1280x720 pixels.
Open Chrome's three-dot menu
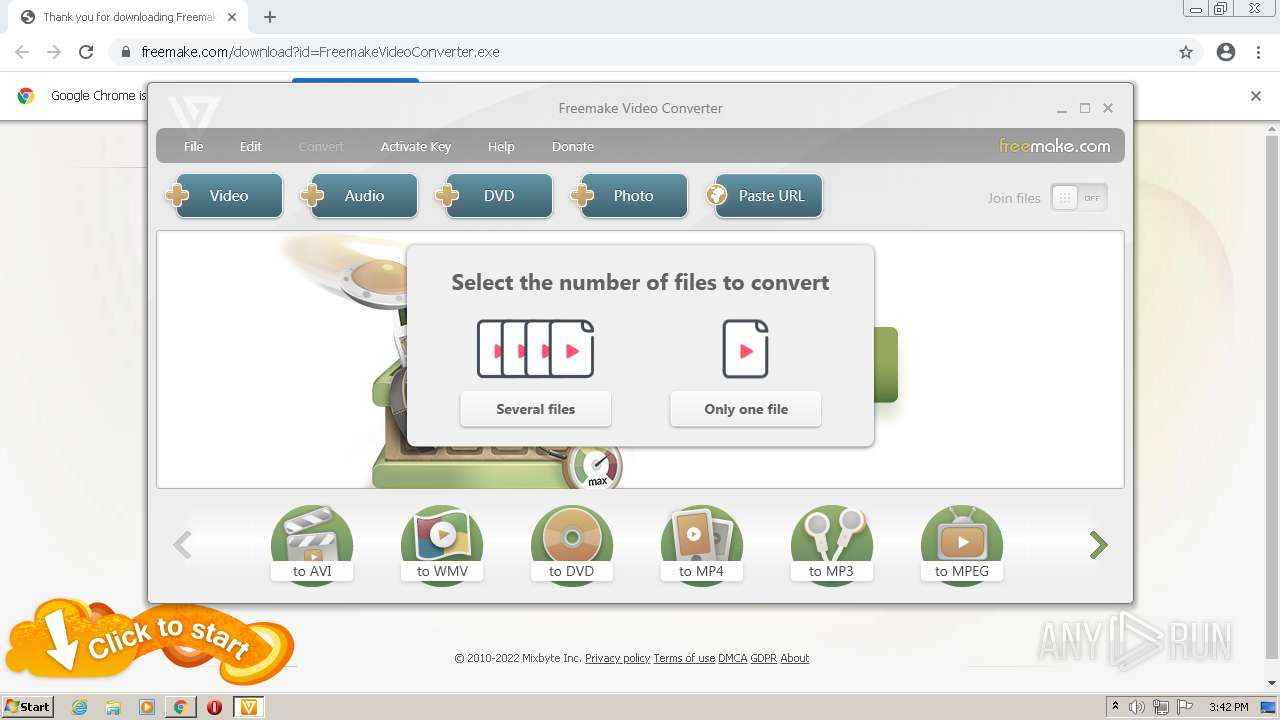click(x=1258, y=52)
